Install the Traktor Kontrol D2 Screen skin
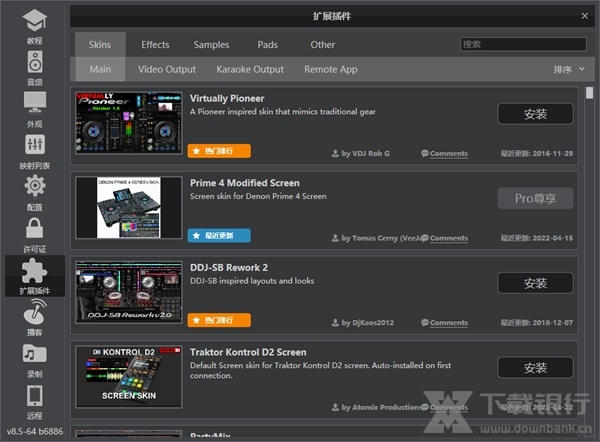600x442 pixels. [535, 368]
